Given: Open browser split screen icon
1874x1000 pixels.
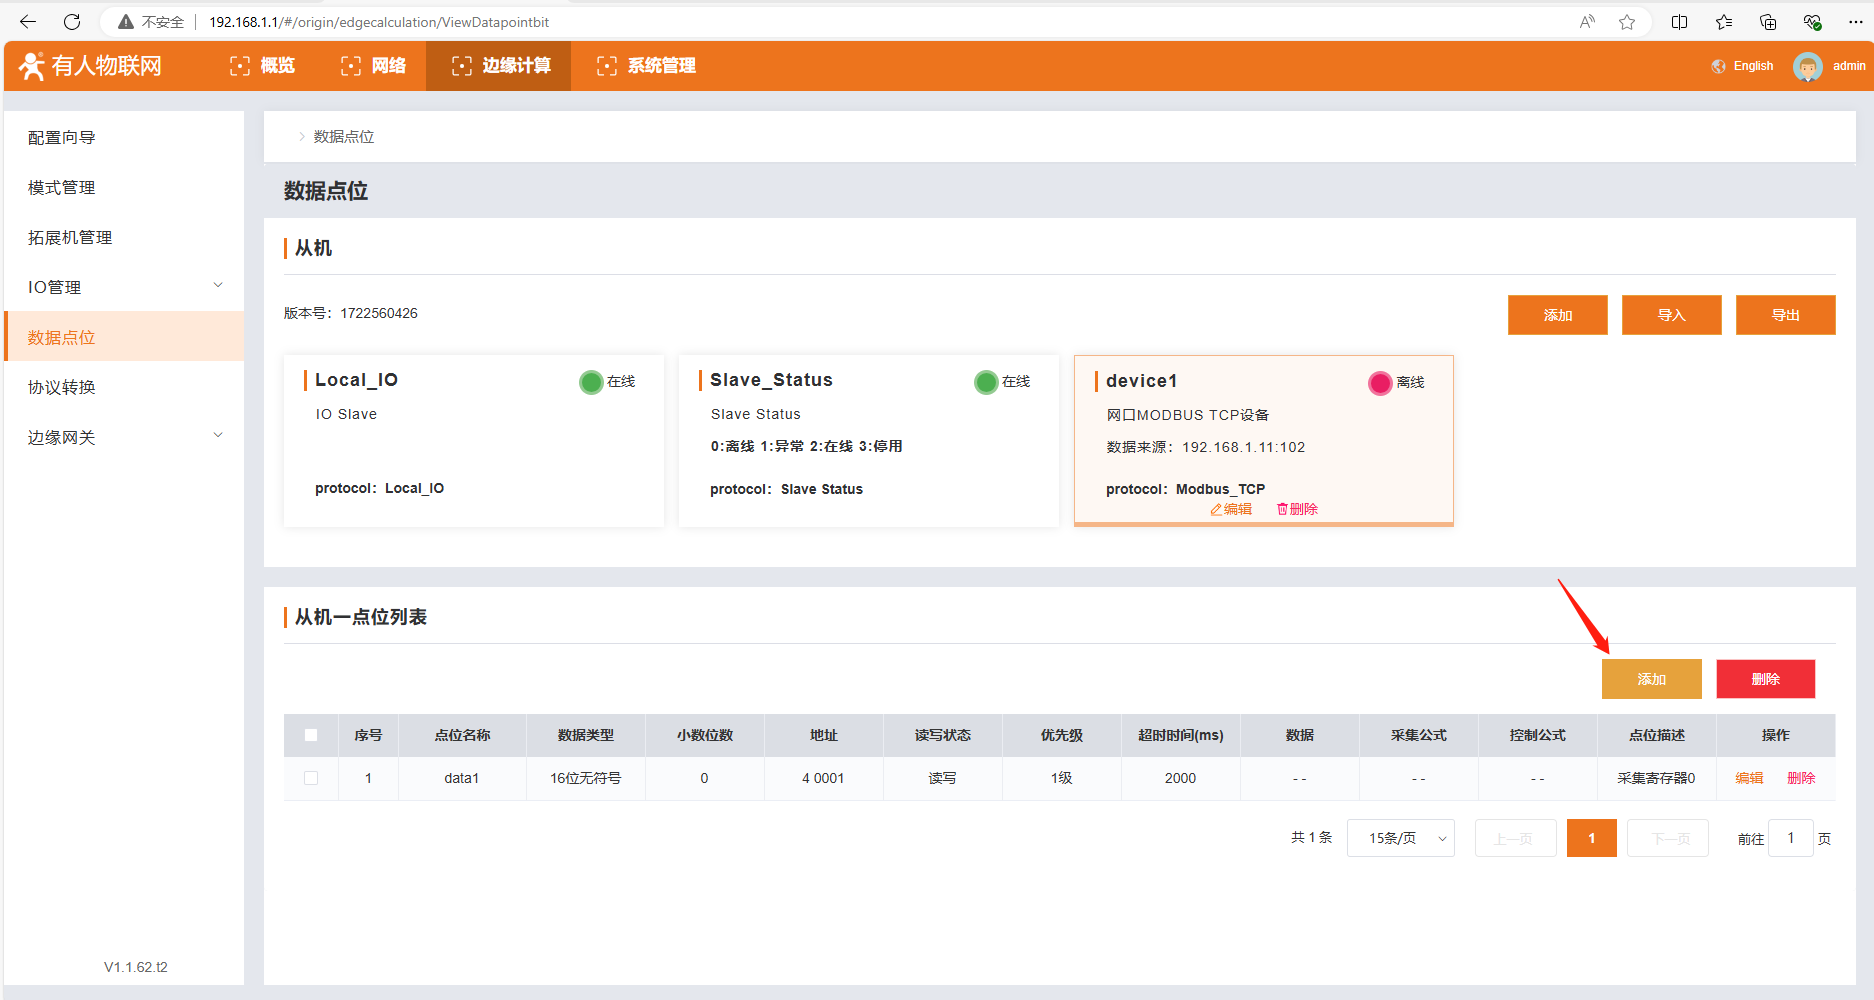Looking at the screenshot, I should coord(1679,22).
